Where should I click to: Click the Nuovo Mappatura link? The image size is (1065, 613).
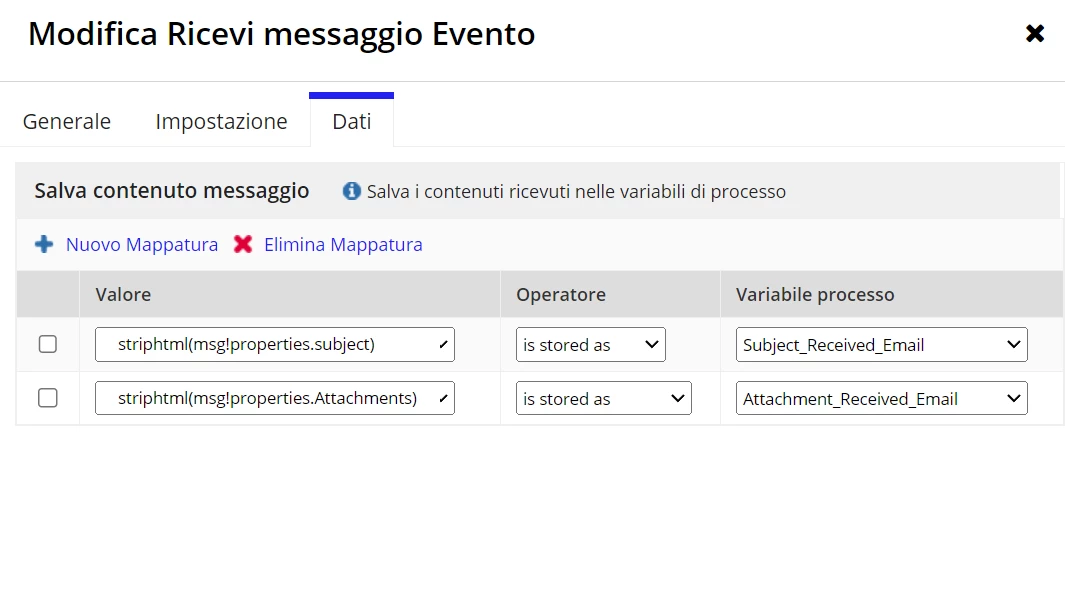click(x=142, y=244)
